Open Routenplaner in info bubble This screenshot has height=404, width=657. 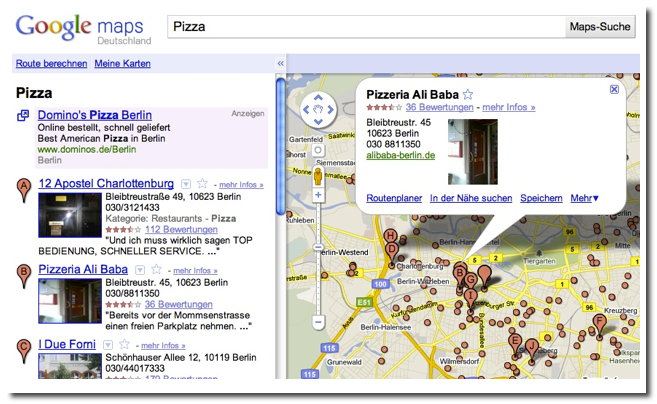[394, 198]
